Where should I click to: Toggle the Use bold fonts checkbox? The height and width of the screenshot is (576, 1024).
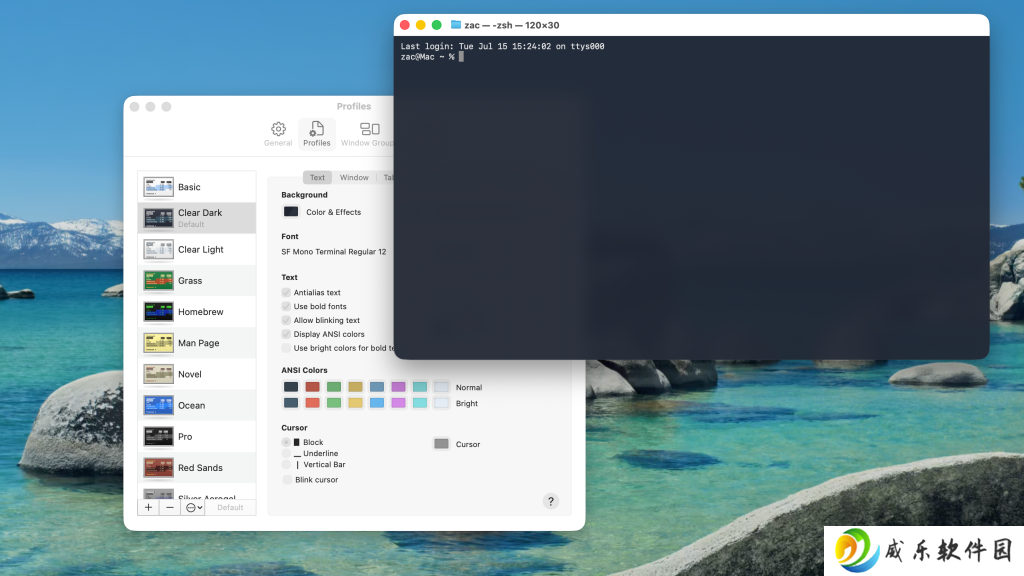pyautogui.click(x=286, y=306)
